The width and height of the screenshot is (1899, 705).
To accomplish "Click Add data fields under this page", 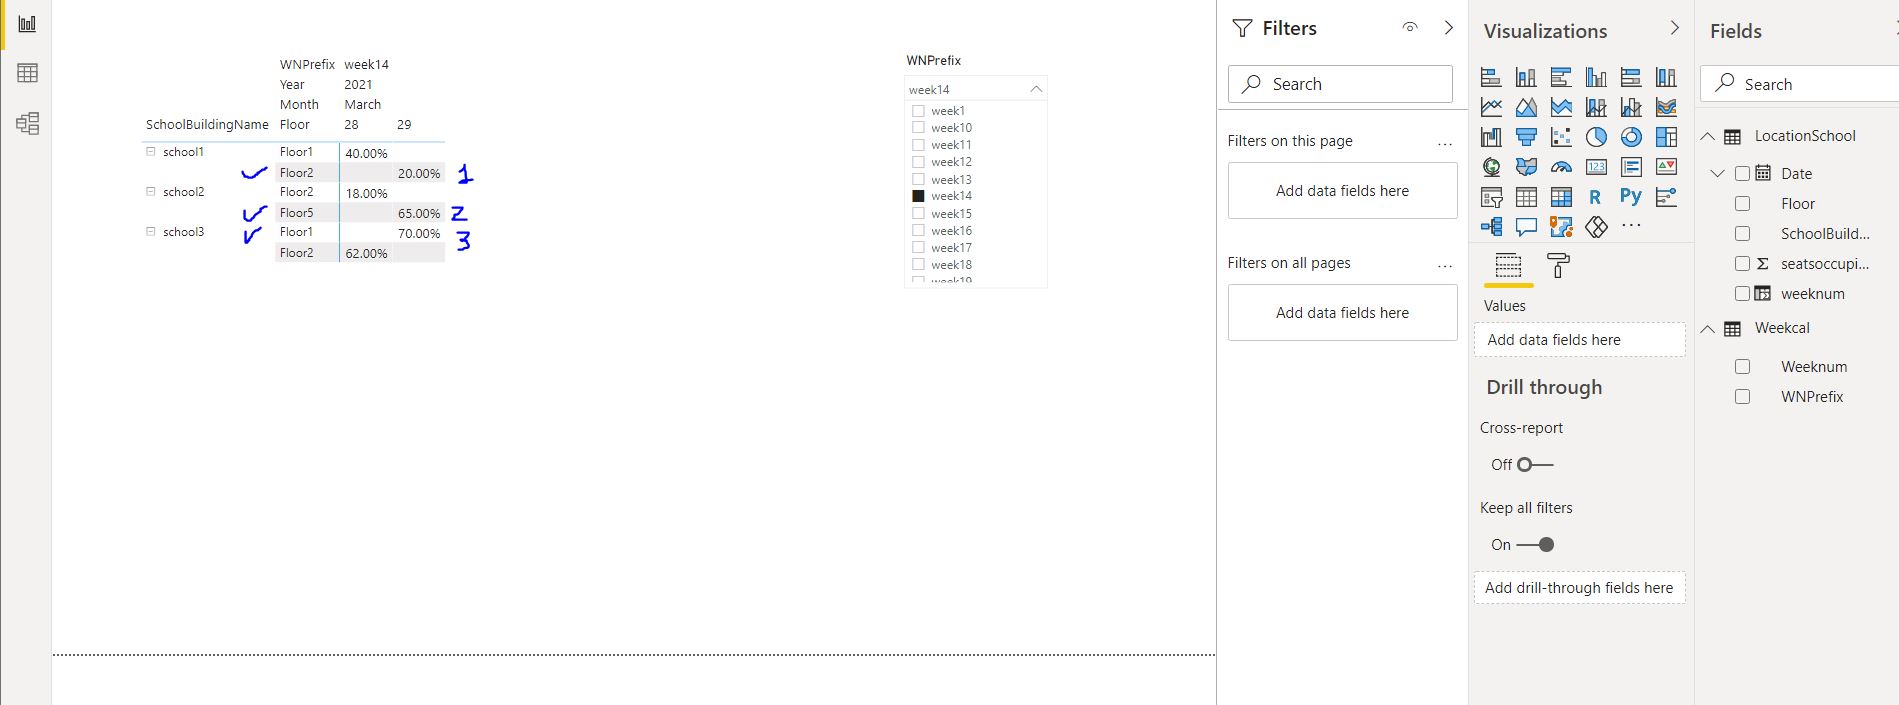I will 1343,191.
